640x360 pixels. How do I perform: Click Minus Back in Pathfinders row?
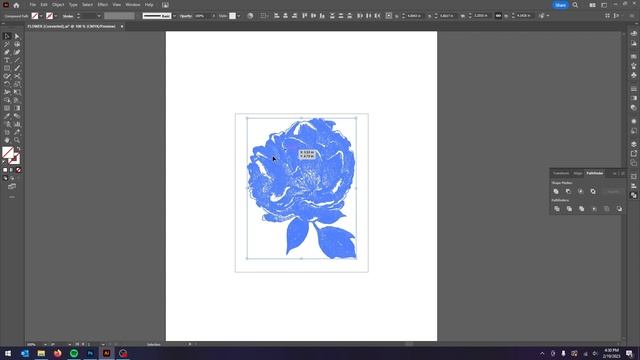click(x=619, y=209)
